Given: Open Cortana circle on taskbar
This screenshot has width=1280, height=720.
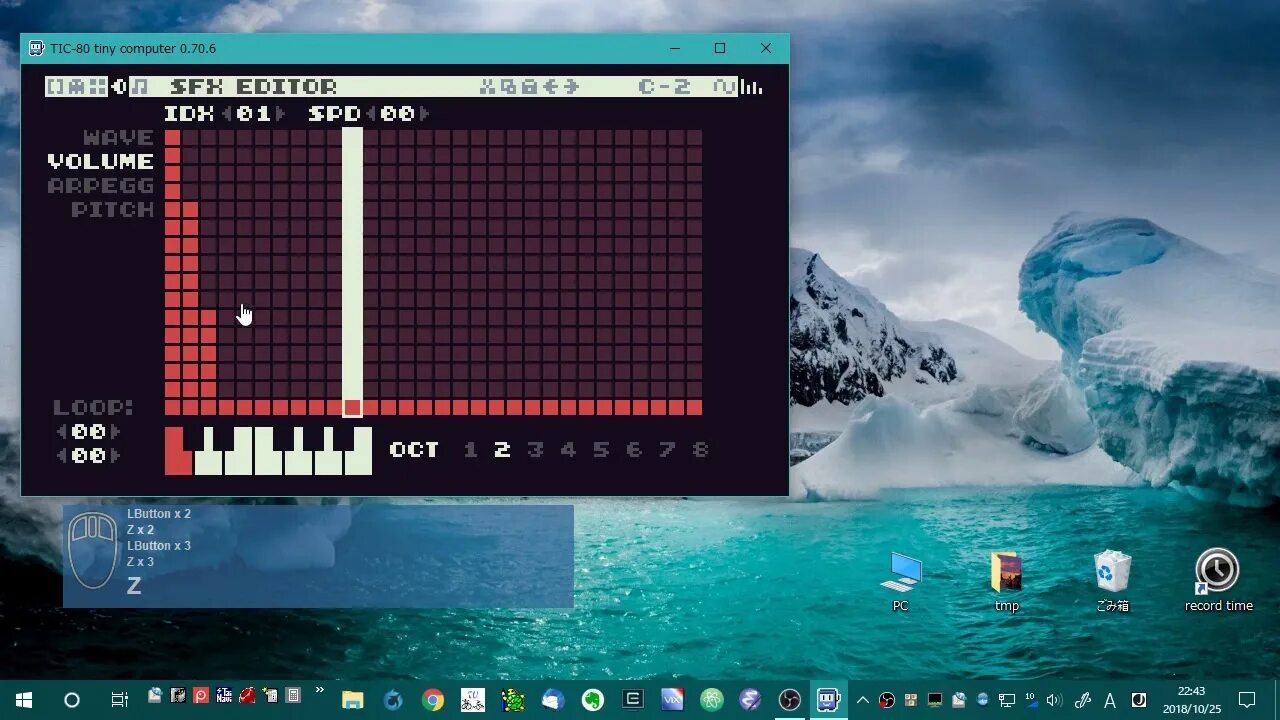Looking at the screenshot, I should [72, 700].
